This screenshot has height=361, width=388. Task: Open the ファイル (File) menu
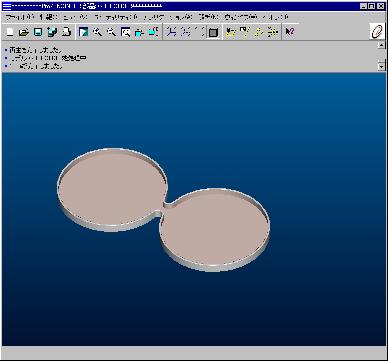coord(20,17)
